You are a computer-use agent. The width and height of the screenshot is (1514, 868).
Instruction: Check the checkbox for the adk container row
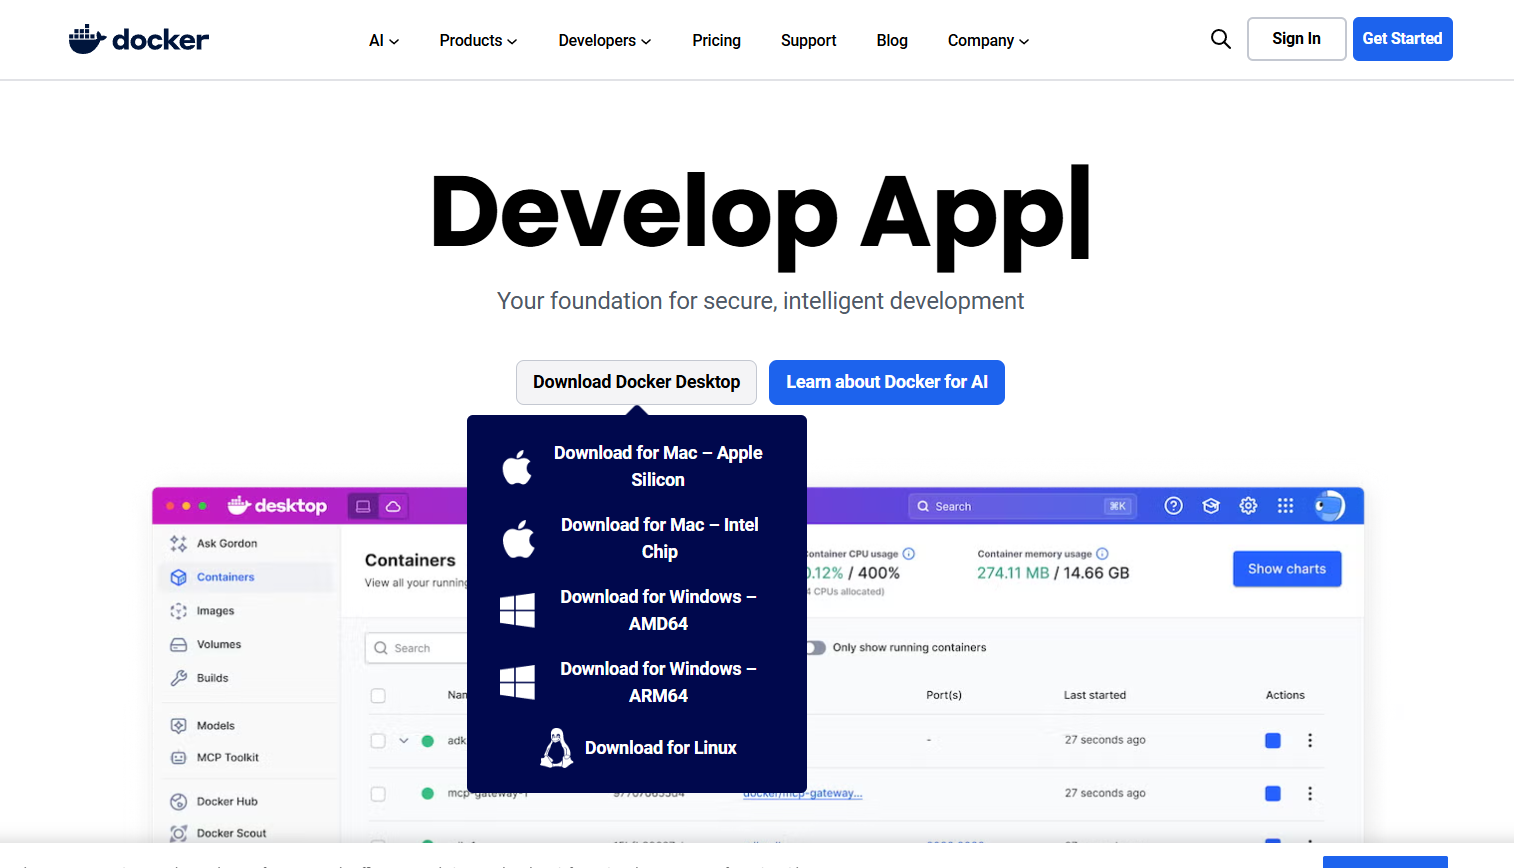click(x=378, y=741)
